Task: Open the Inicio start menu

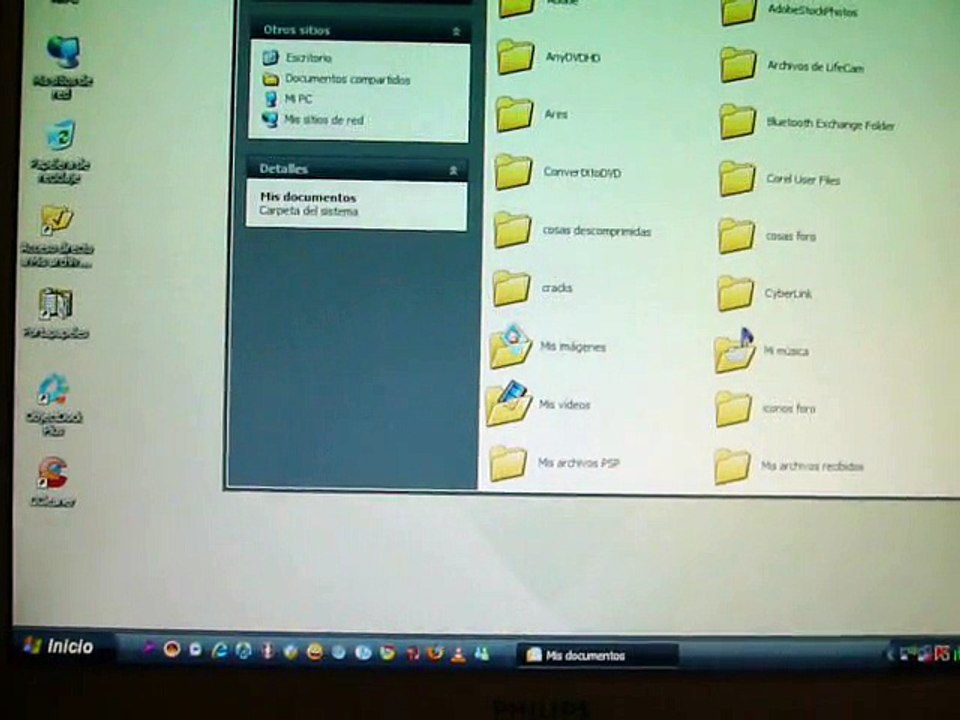Action: coord(59,646)
